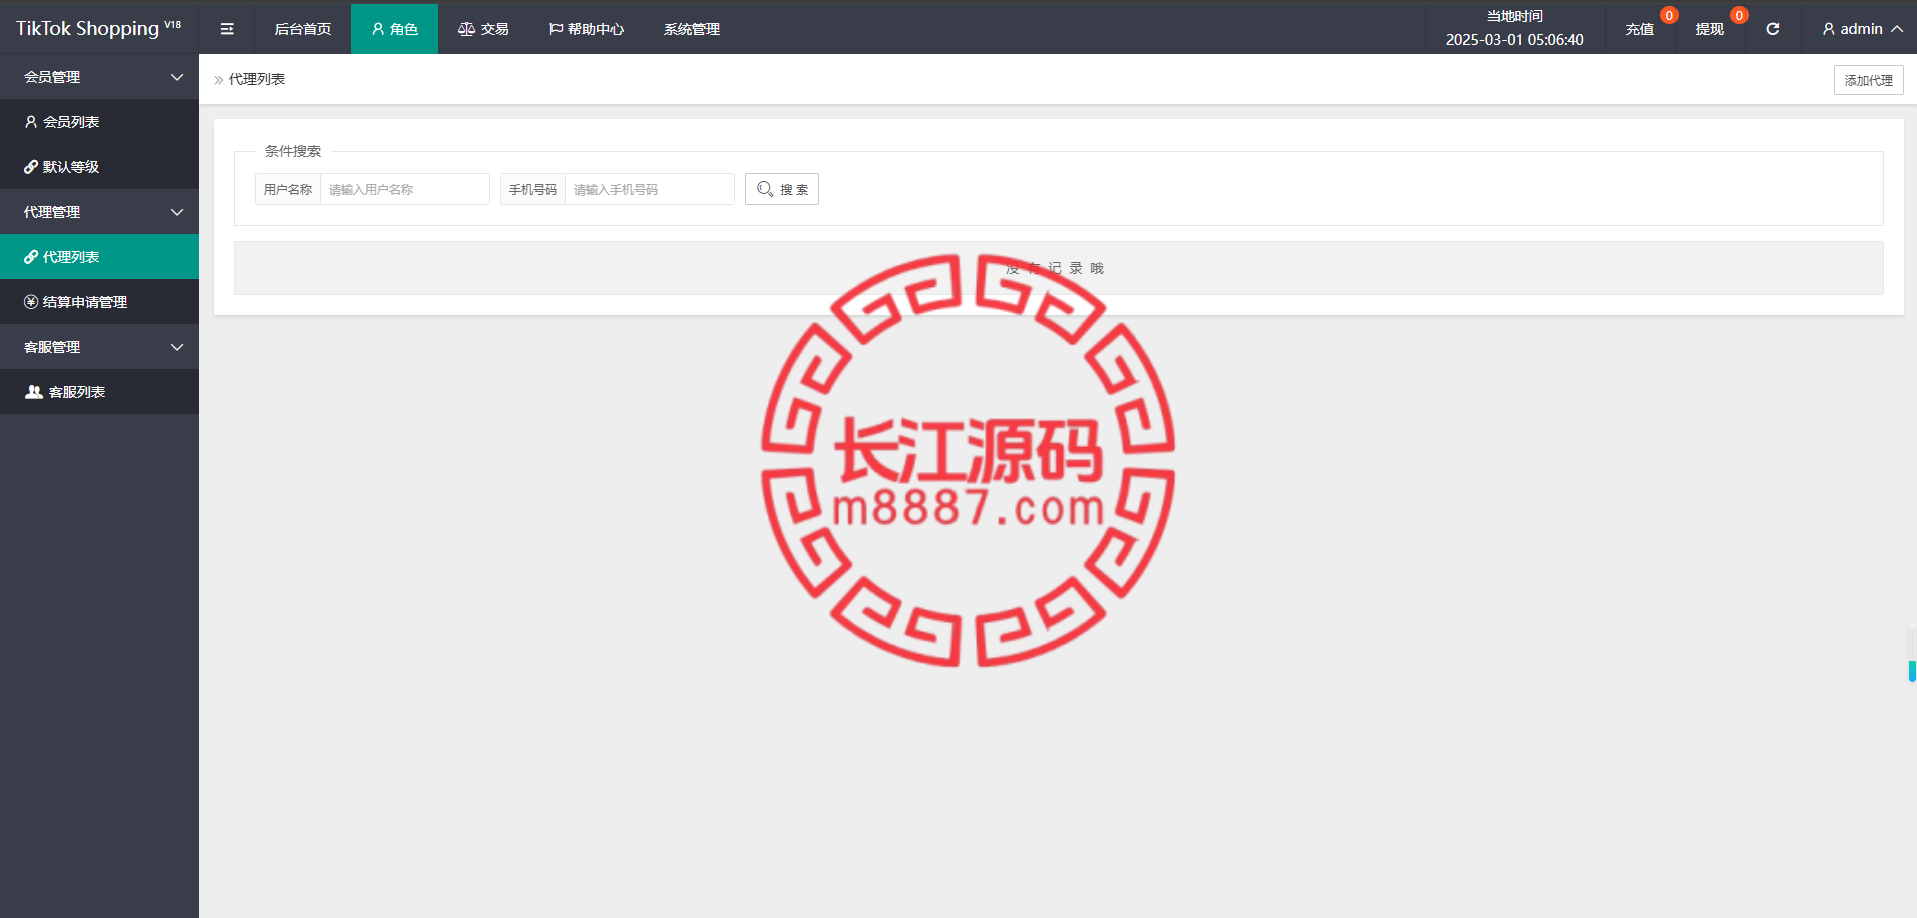Click the magnifier icon in search button
Screen dimensions: 1917x918
click(765, 189)
